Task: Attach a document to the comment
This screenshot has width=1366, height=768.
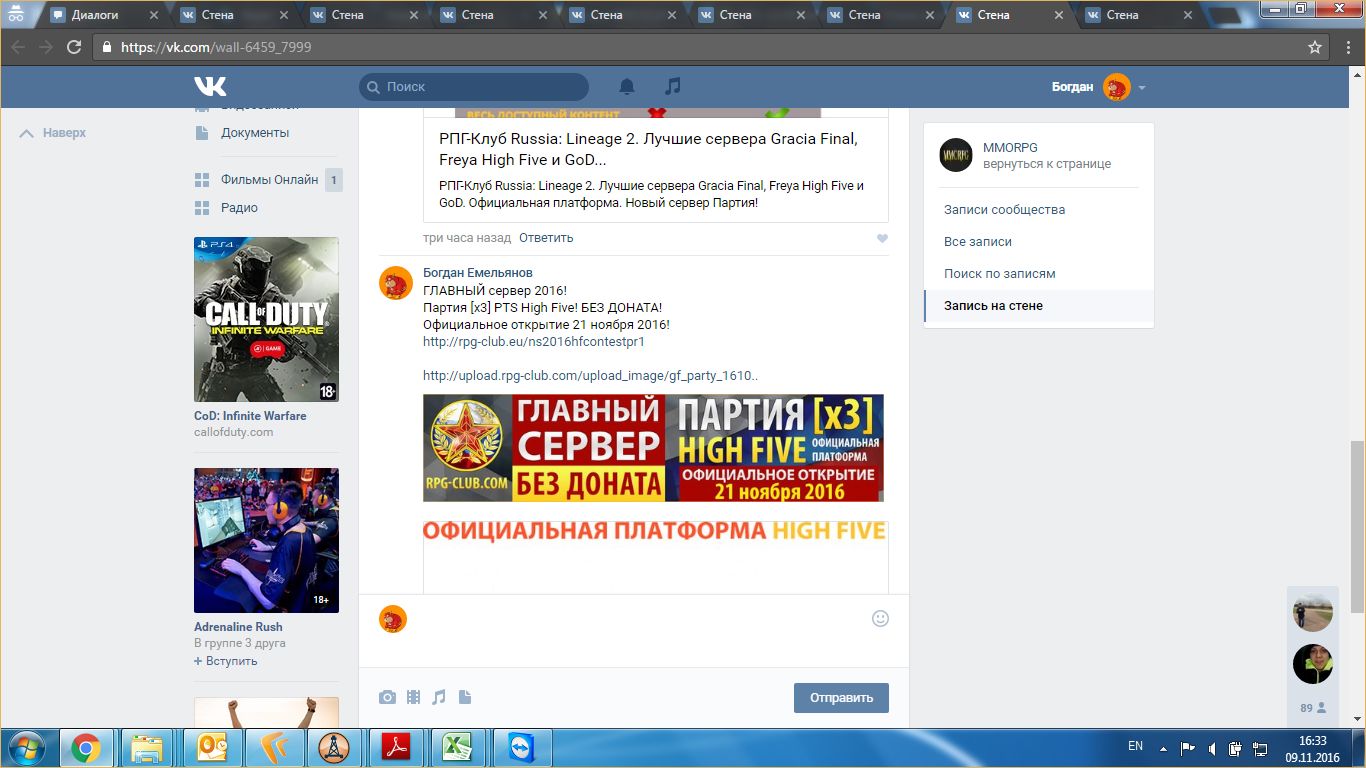Action: pyautogui.click(x=465, y=697)
